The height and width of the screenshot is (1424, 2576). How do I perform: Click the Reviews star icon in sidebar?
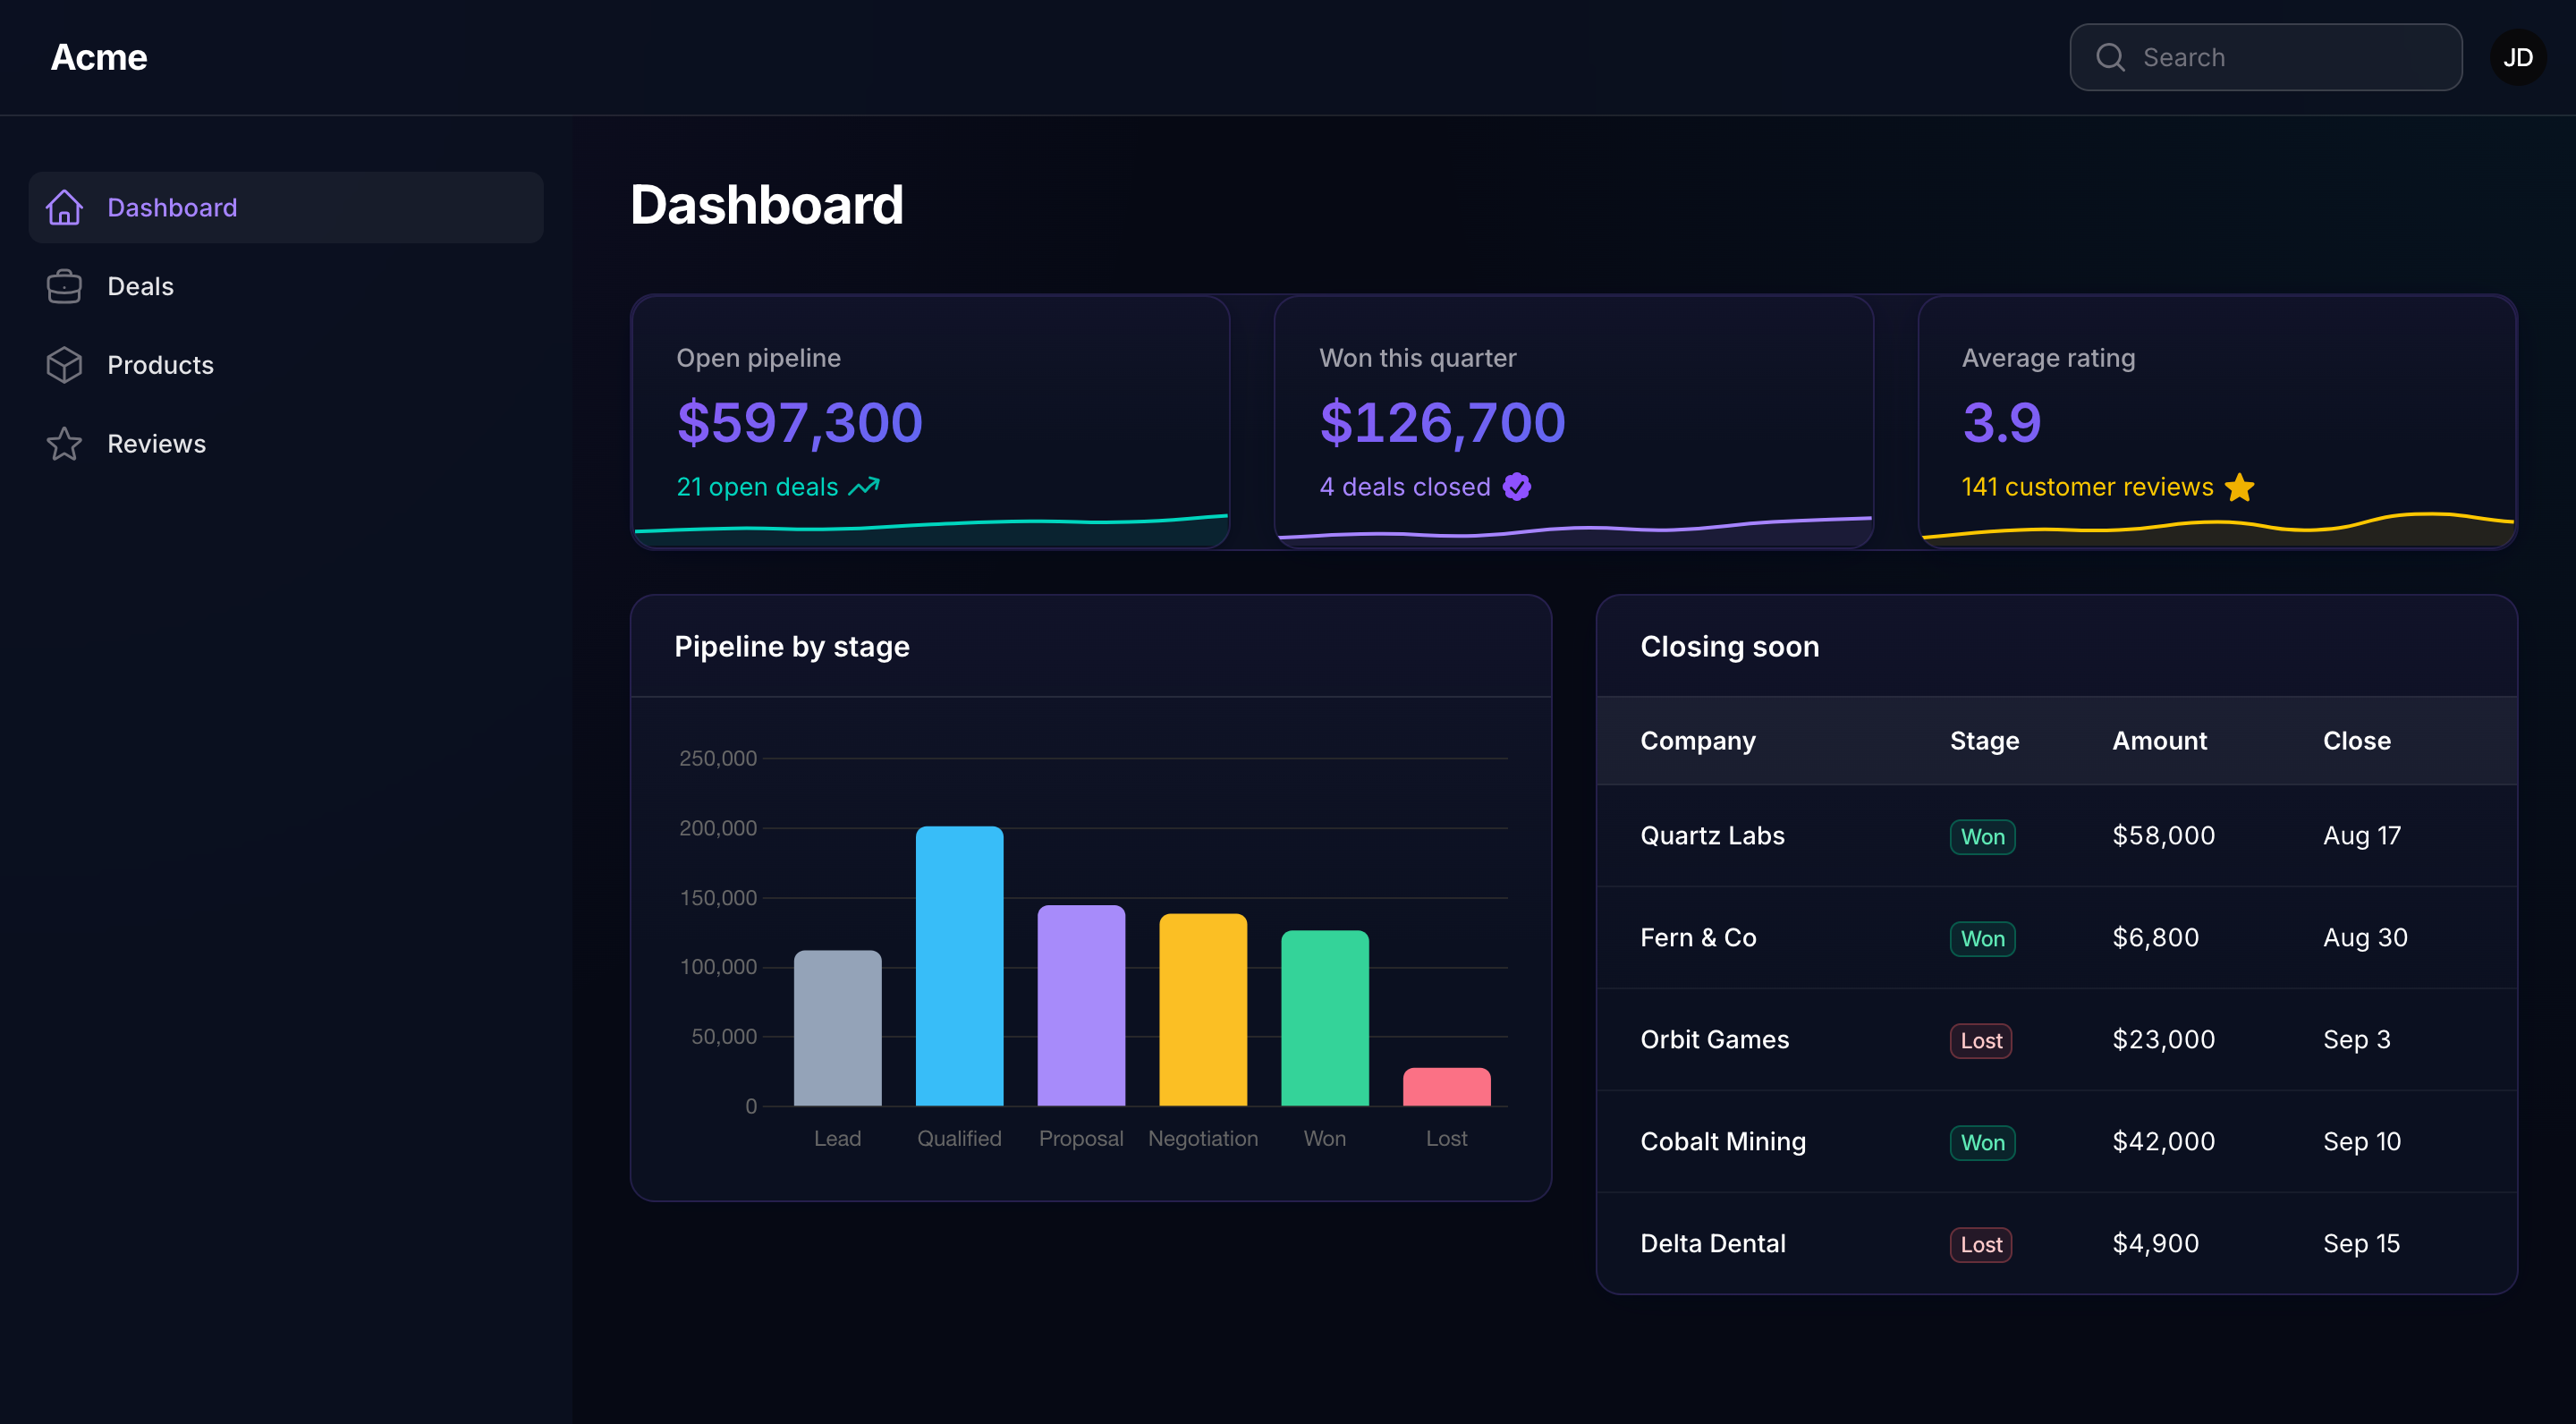pos(64,443)
